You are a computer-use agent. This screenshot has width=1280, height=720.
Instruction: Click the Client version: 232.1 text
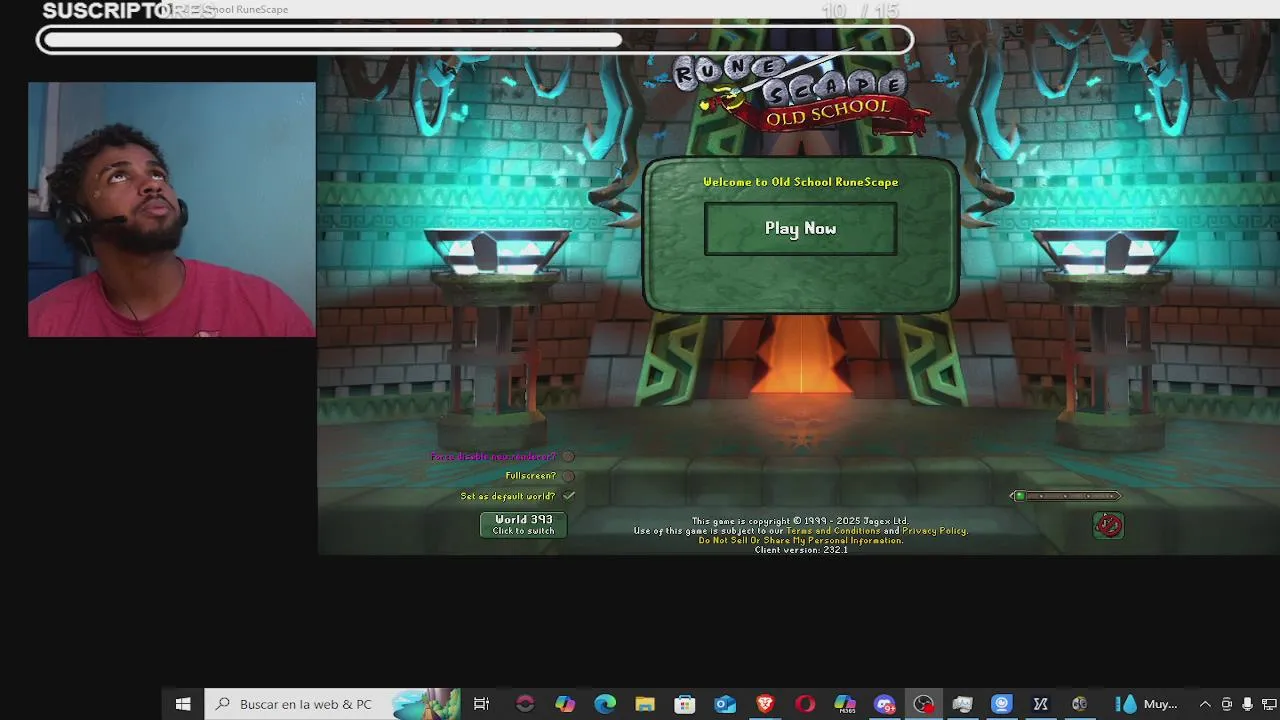[800, 550]
